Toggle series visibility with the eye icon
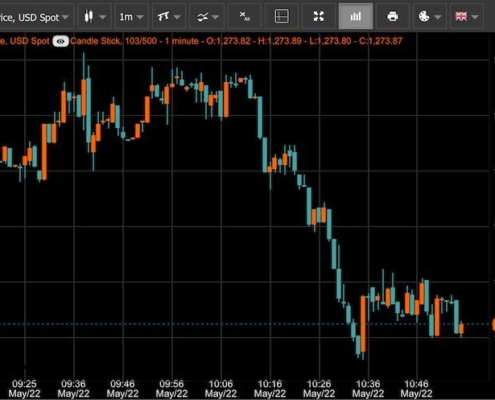Screen dimensions: 495x400 click(60, 41)
